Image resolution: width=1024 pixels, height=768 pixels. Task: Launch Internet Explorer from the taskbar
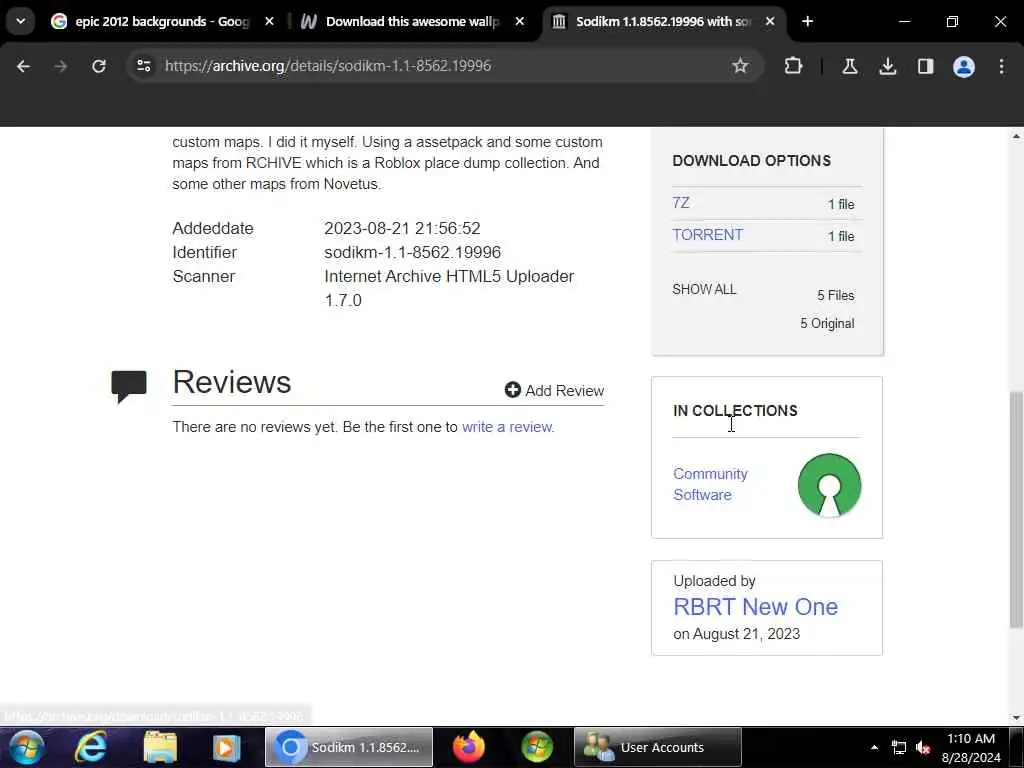pyautogui.click(x=91, y=747)
